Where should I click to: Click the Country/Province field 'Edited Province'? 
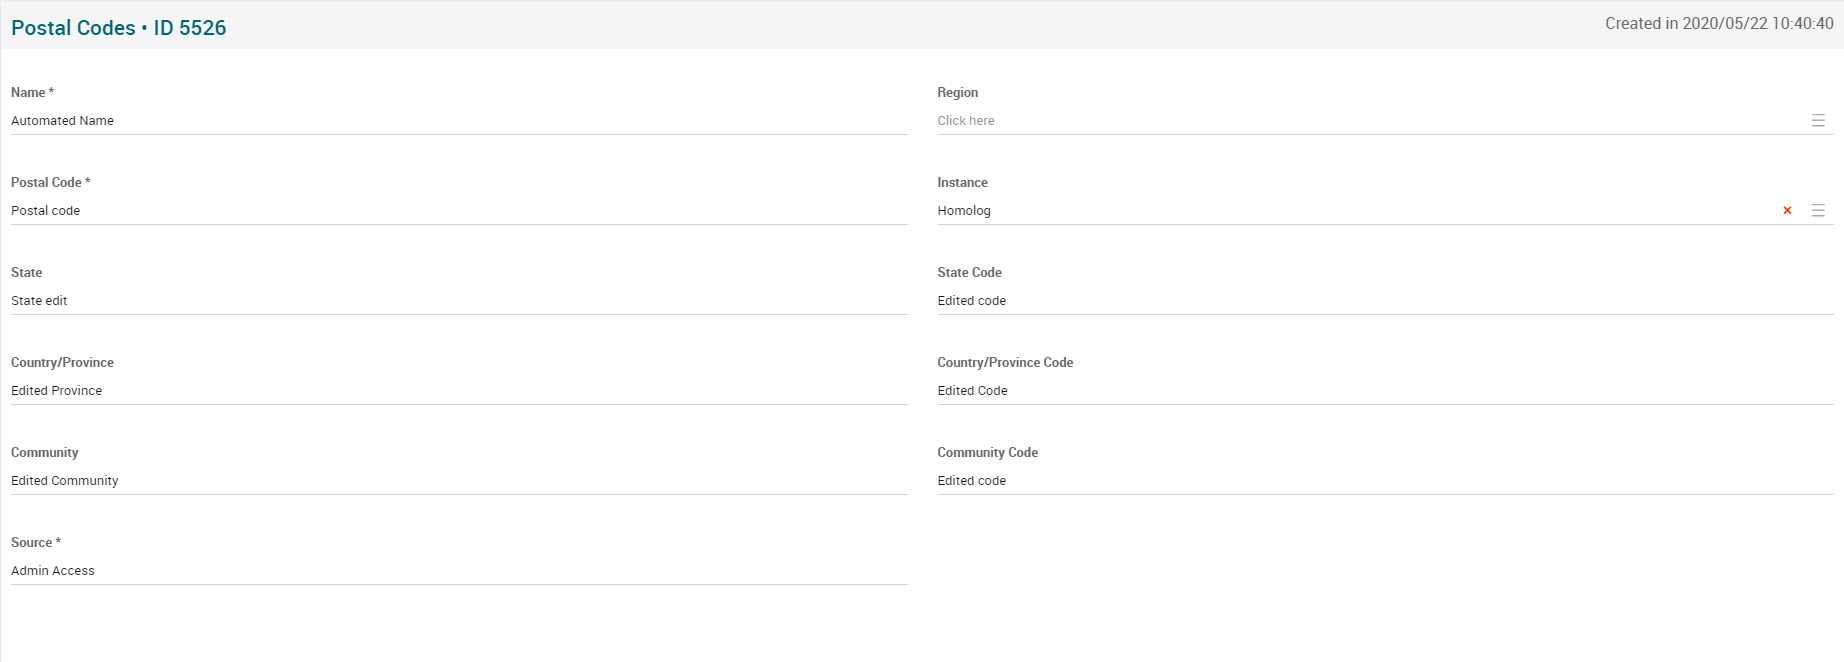pos(458,391)
